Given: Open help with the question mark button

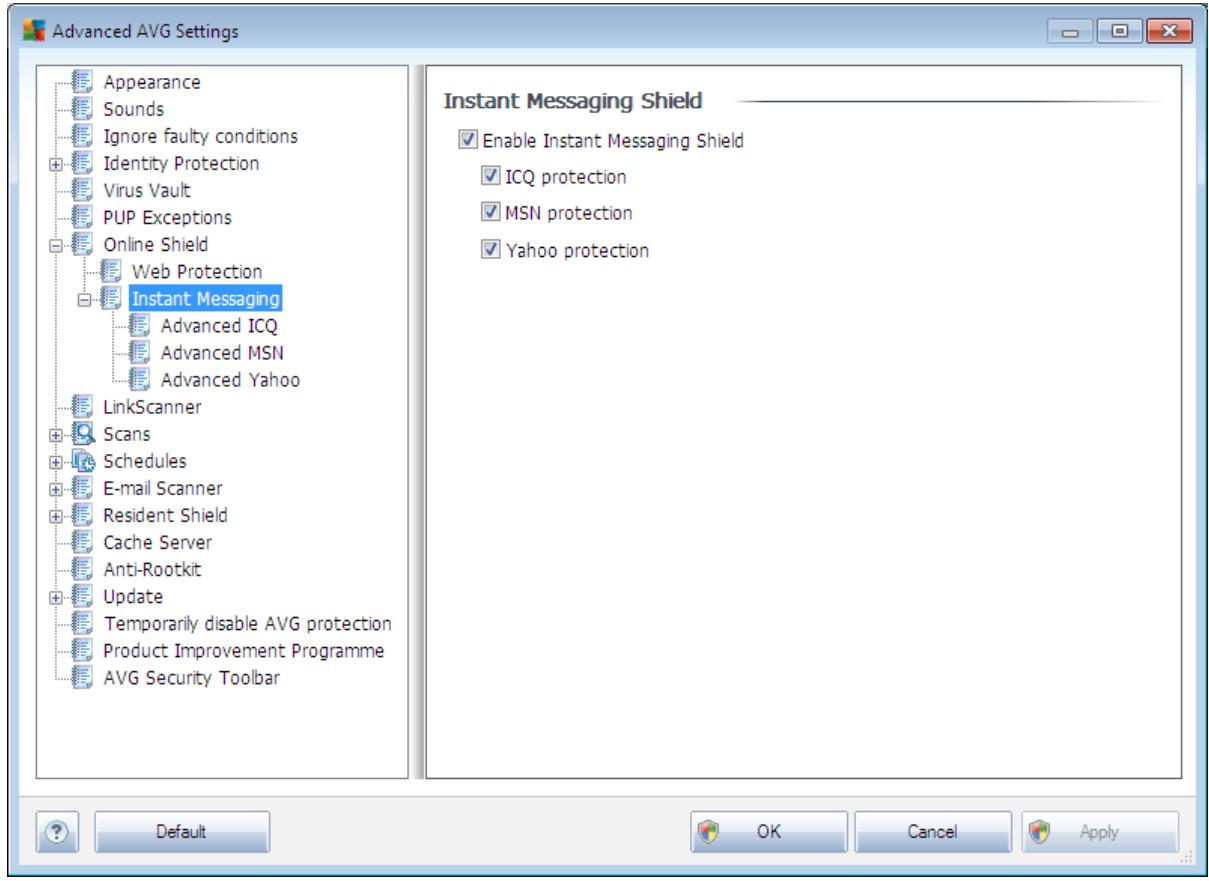Looking at the screenshot, I should (x=58, y=831).
